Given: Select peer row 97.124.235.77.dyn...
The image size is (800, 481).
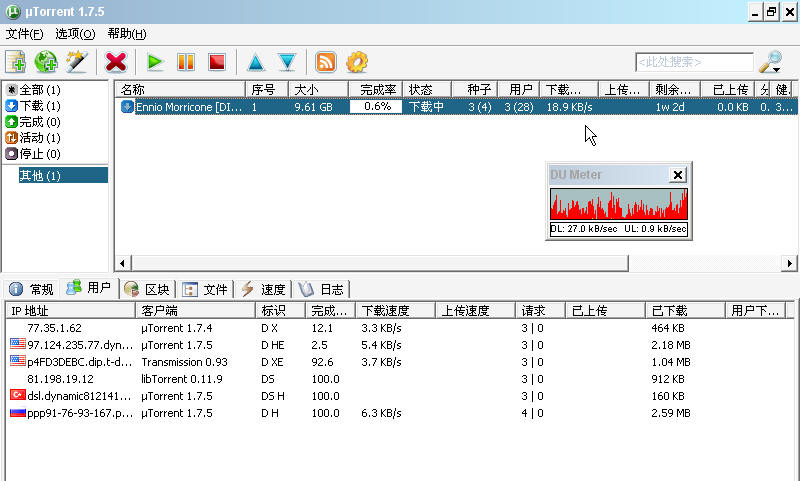Looking at the screenshot, I should tap(400, 345).
